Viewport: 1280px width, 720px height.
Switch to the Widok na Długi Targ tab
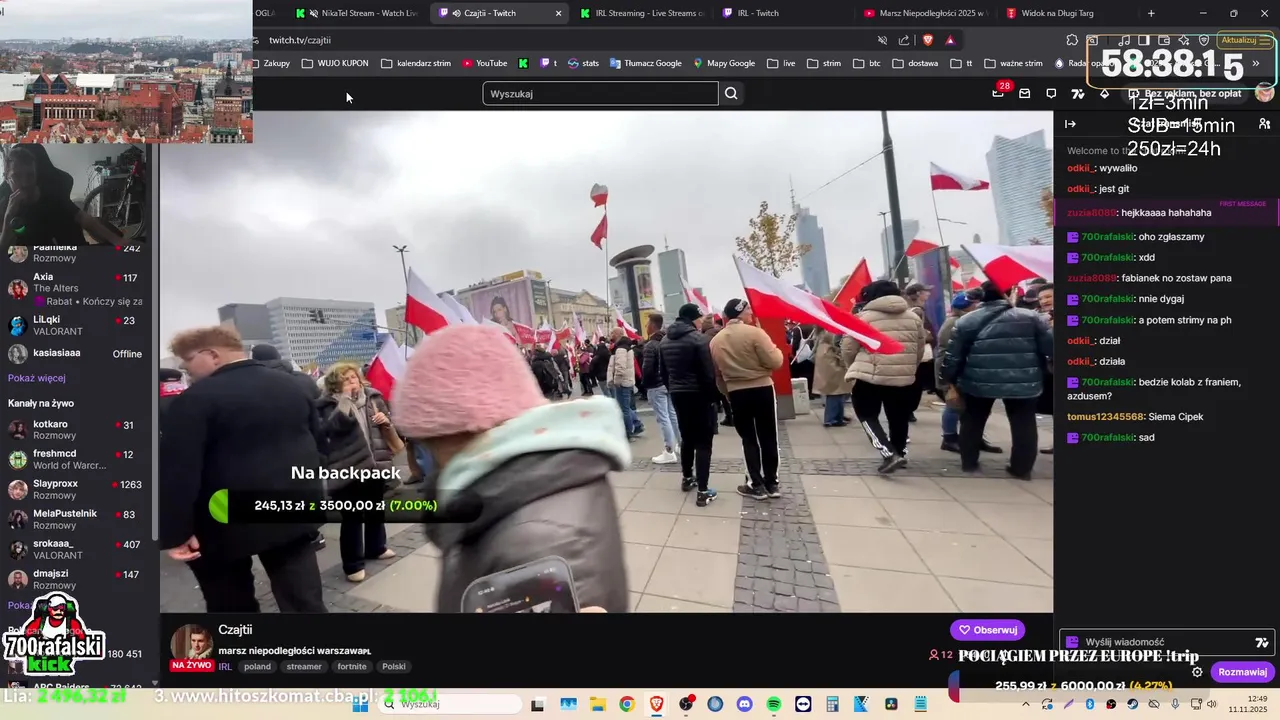pos(1064,13)
